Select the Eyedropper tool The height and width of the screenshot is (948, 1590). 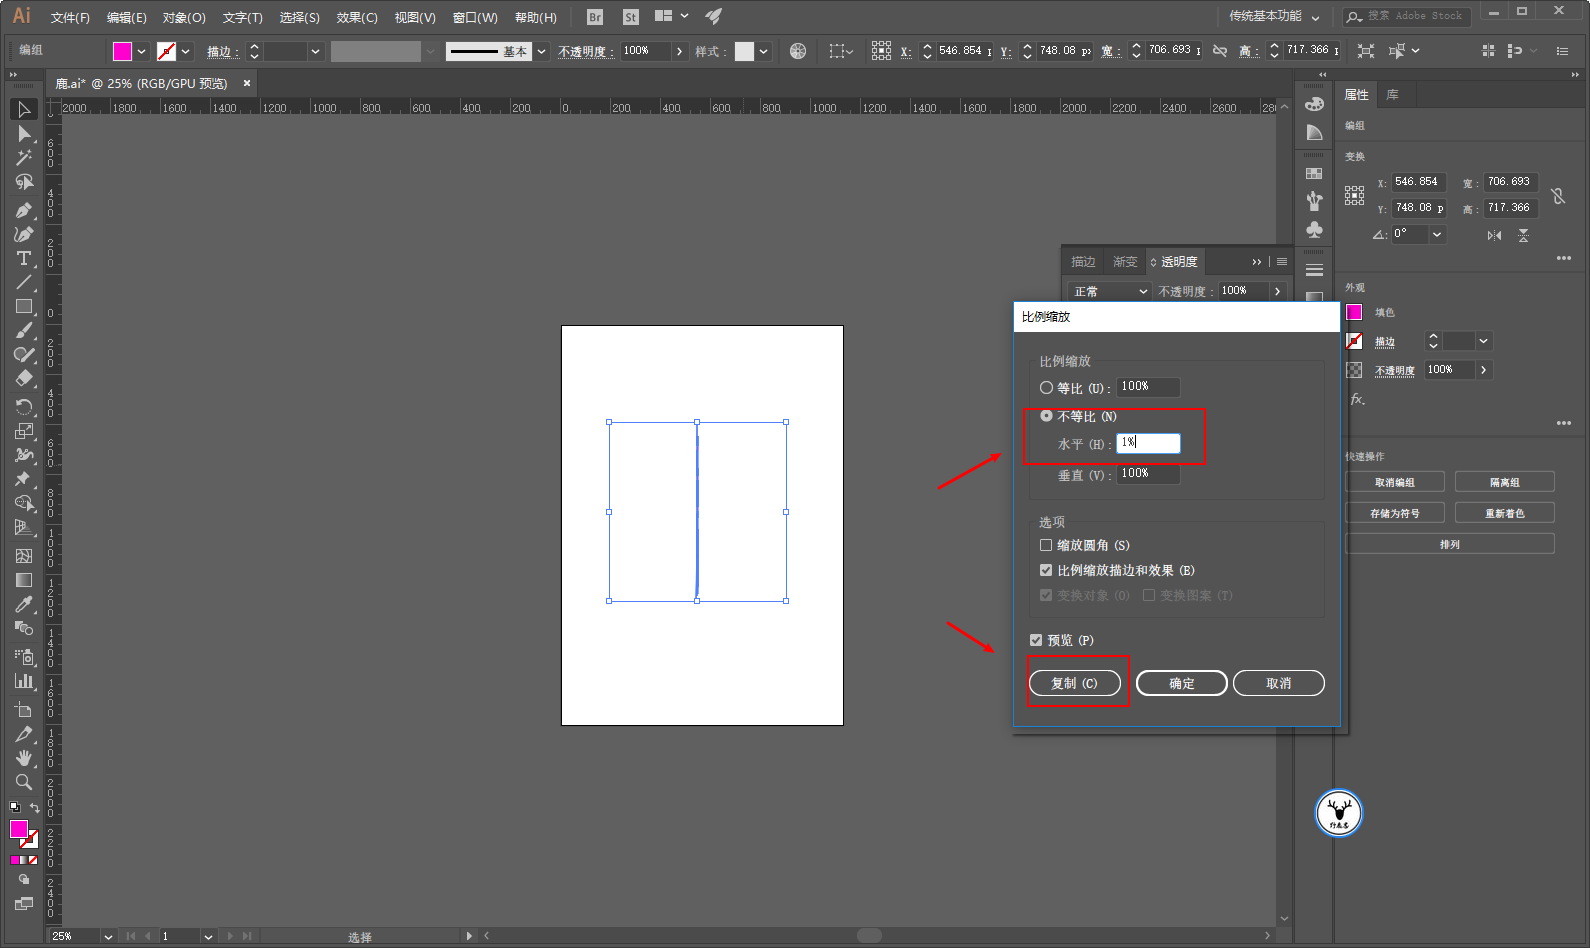point(24,604)
